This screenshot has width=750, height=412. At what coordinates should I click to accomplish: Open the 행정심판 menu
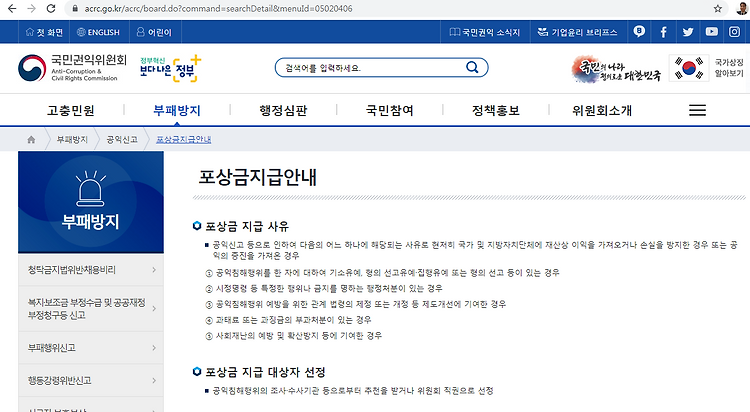coord(283,111)
